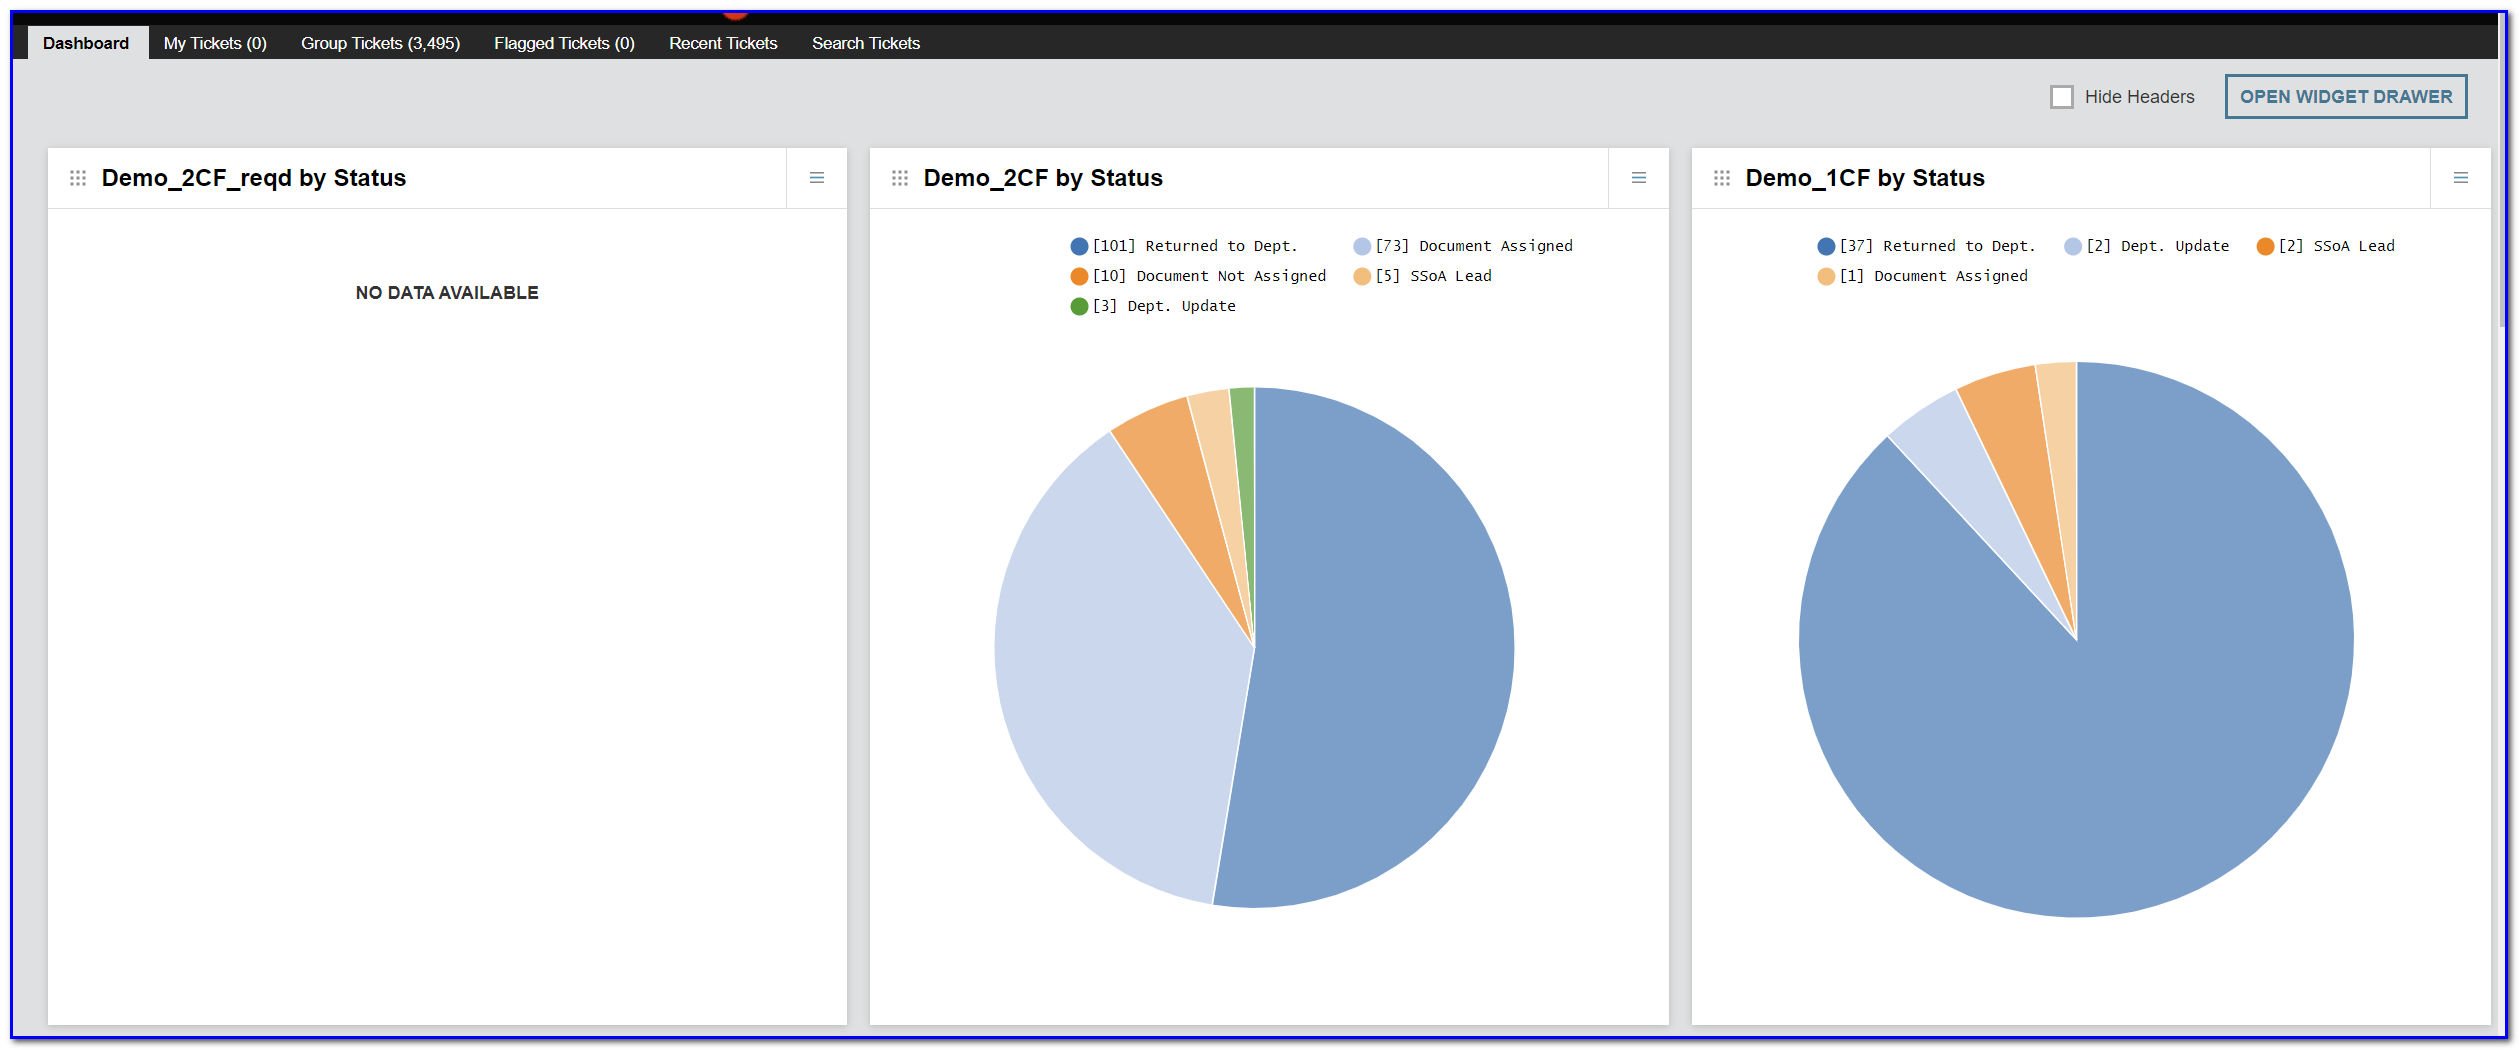The image size is (2519, 1050).
Task: Open the Flagged Tickets (0) tab
Action: (564, 43)
